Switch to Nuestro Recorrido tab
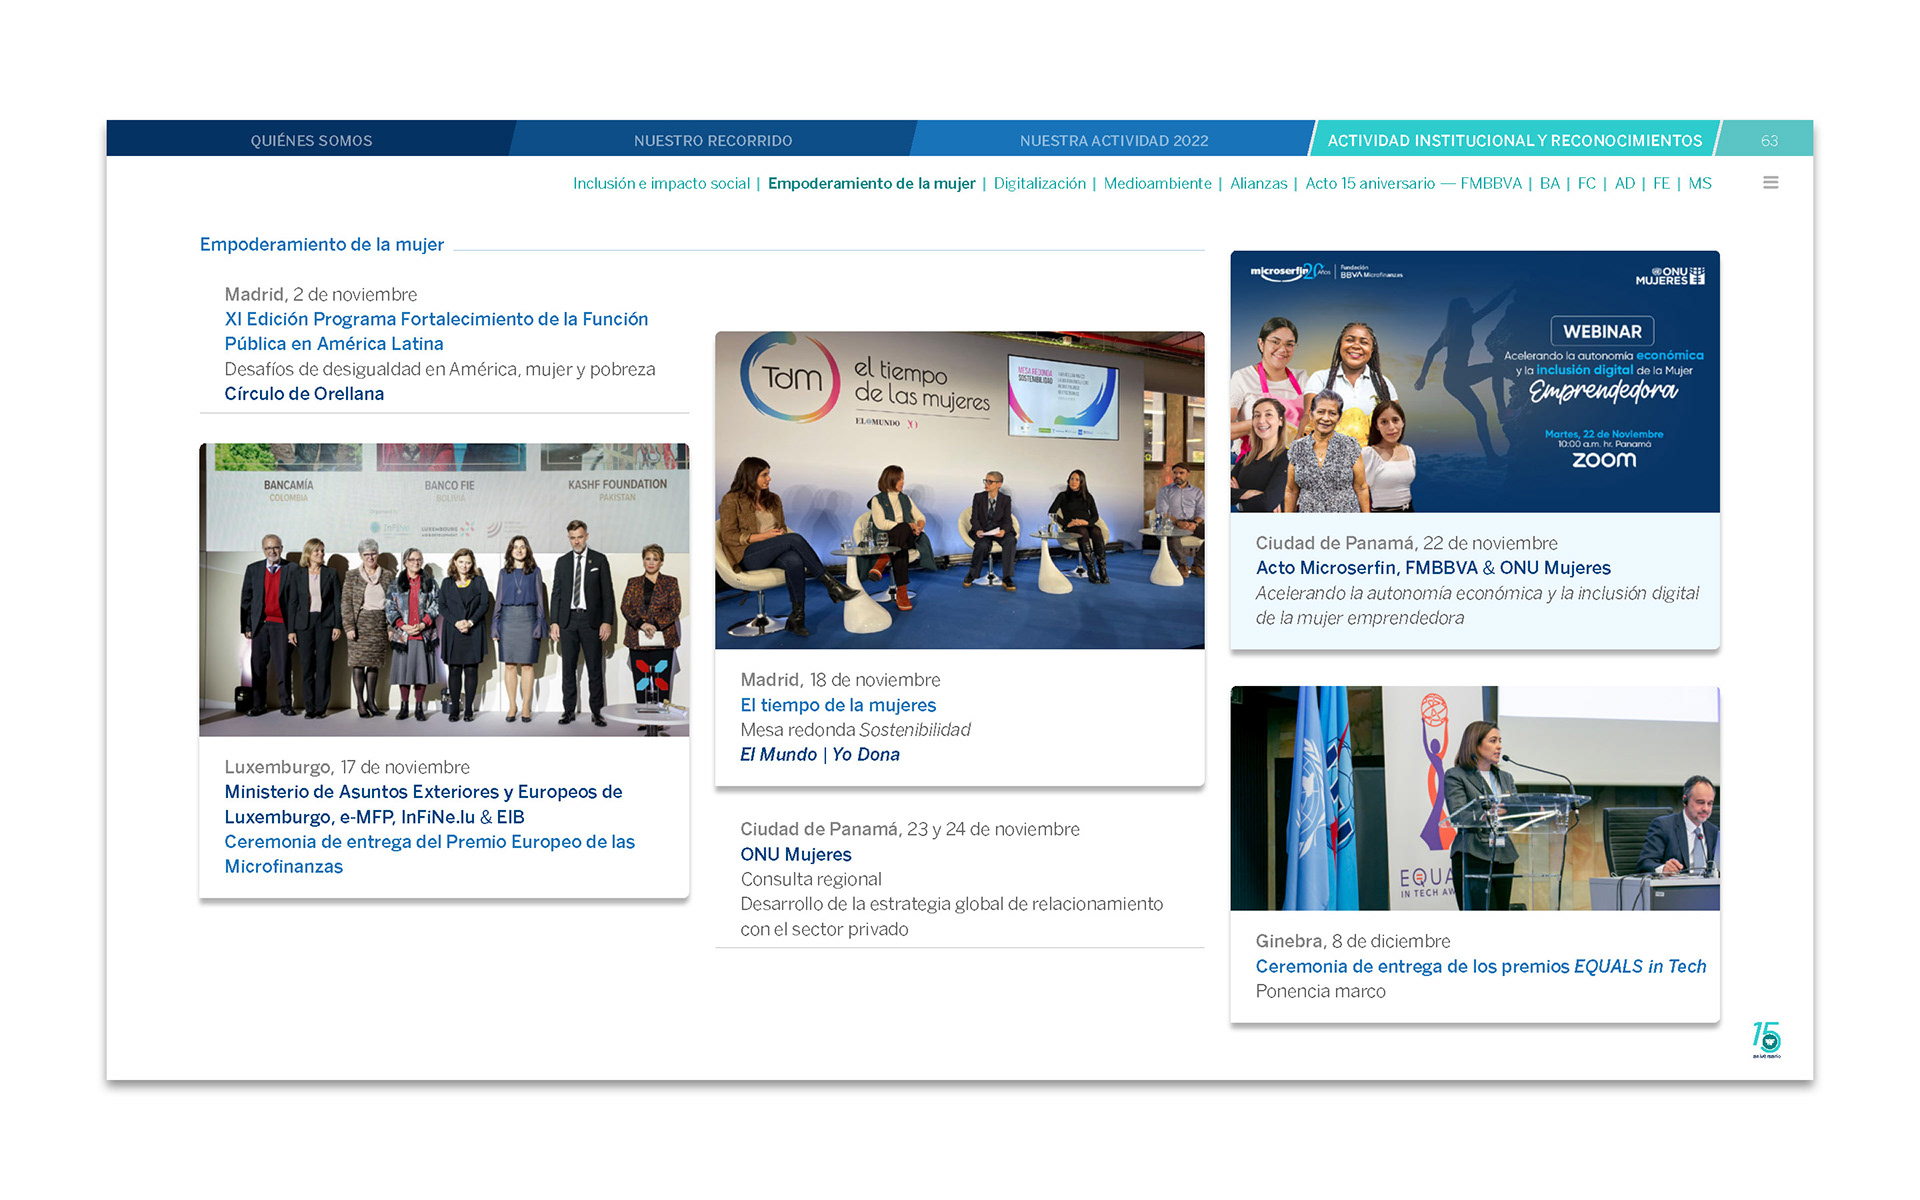This screenshot has width=1920, height=1200. pyautogui.click(x=712, y=141)
